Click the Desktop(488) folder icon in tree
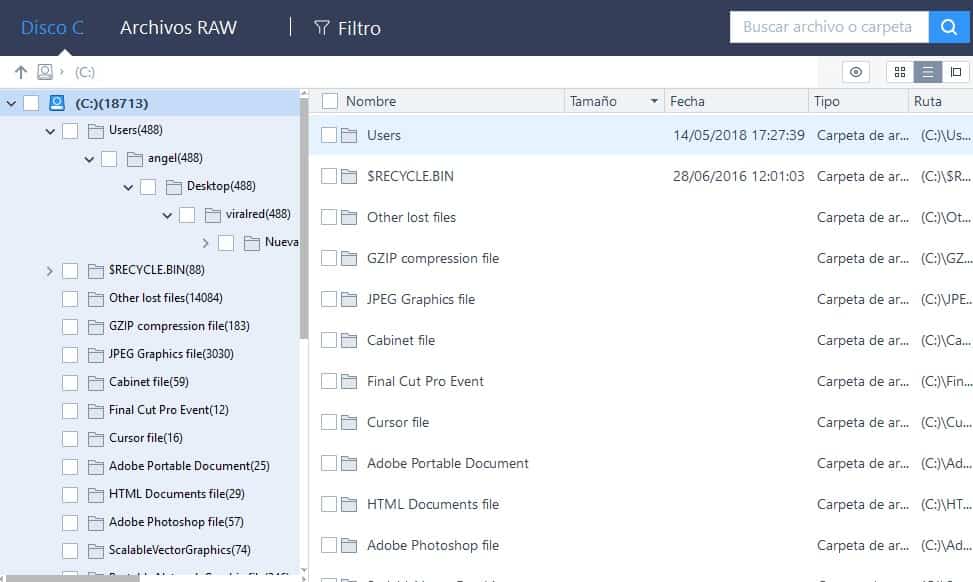 point(174,187)
